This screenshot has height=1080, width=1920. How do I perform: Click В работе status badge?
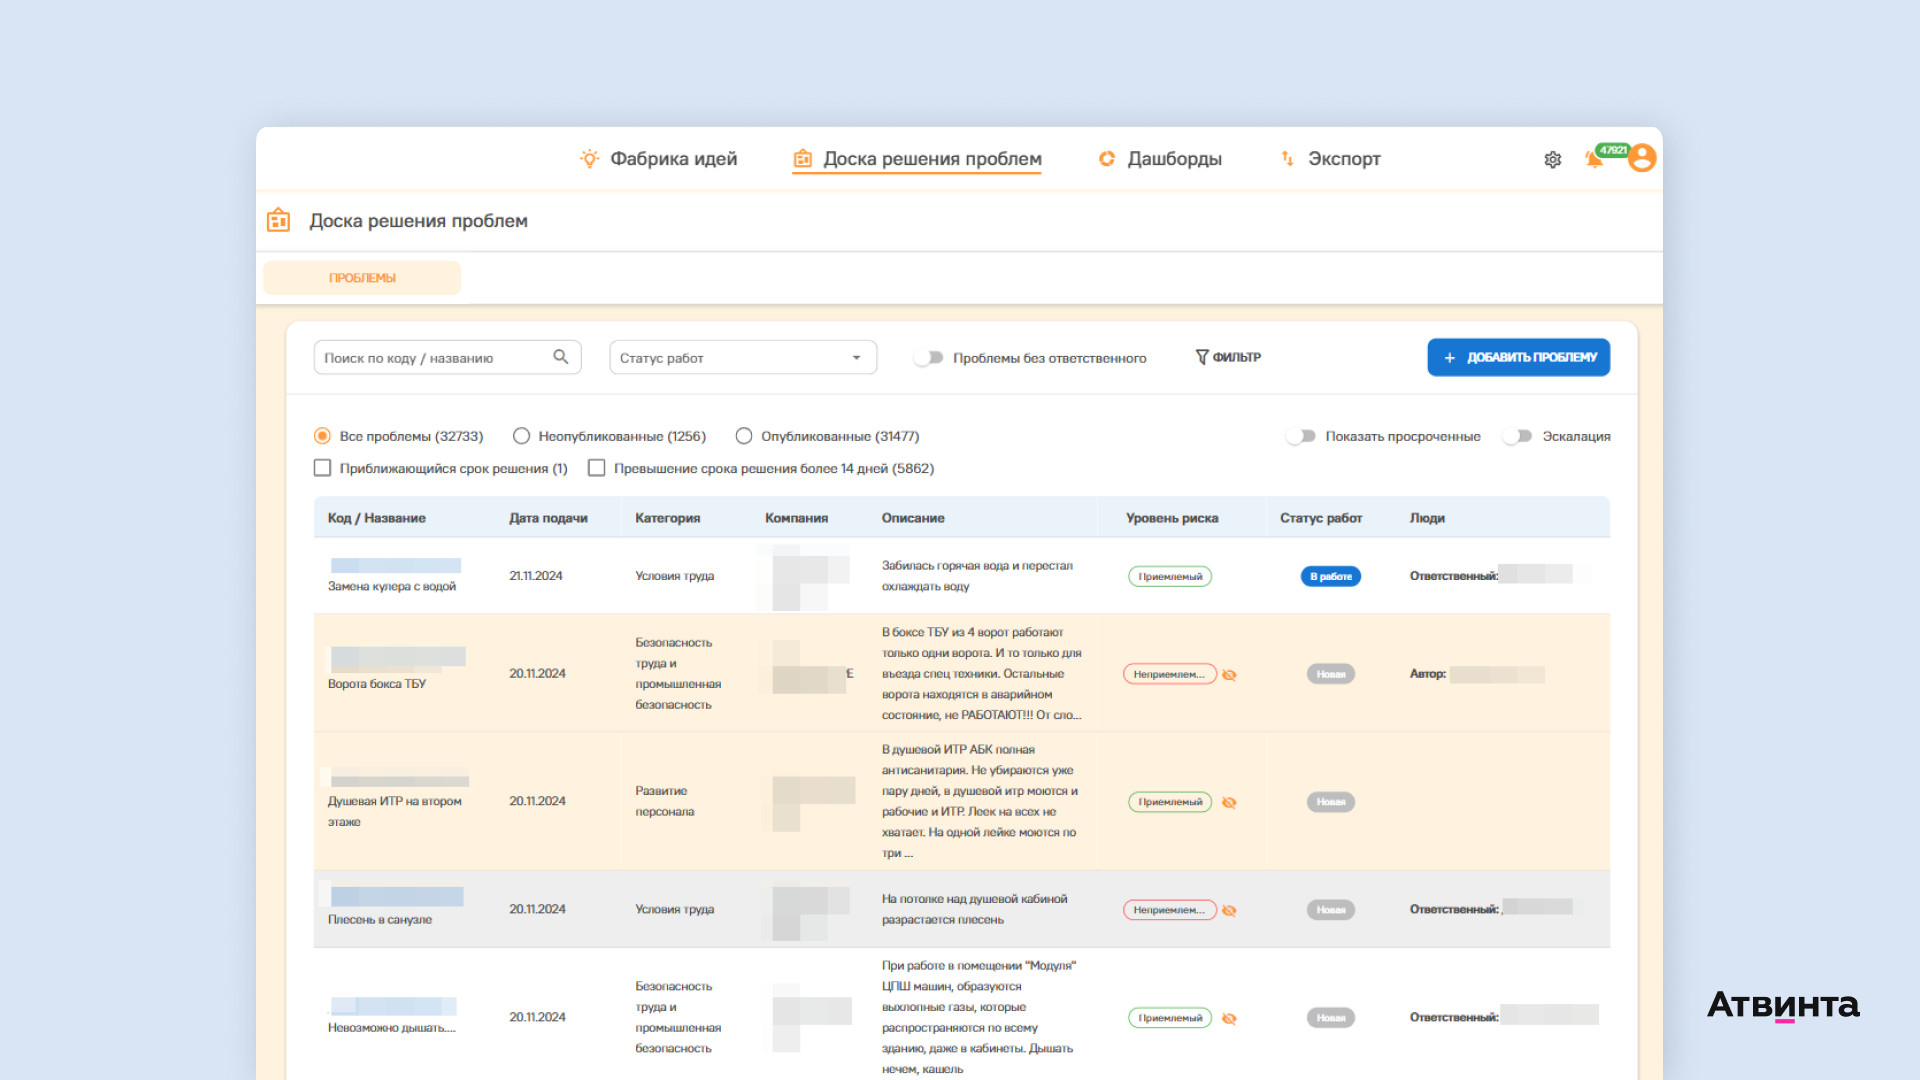1330,577
